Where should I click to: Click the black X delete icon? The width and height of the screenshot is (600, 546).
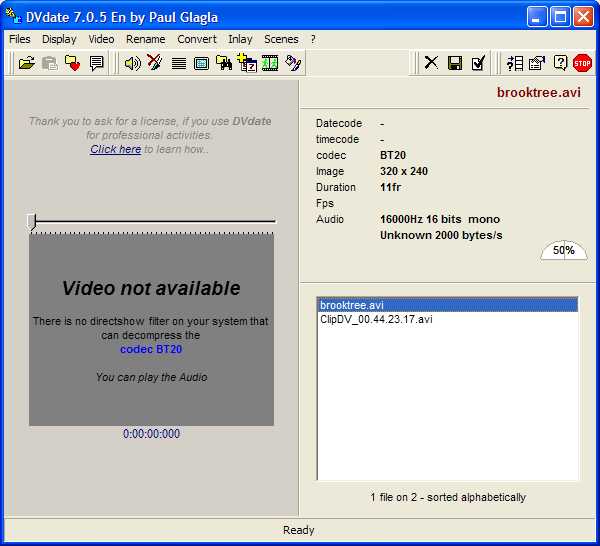pos(431,63)
